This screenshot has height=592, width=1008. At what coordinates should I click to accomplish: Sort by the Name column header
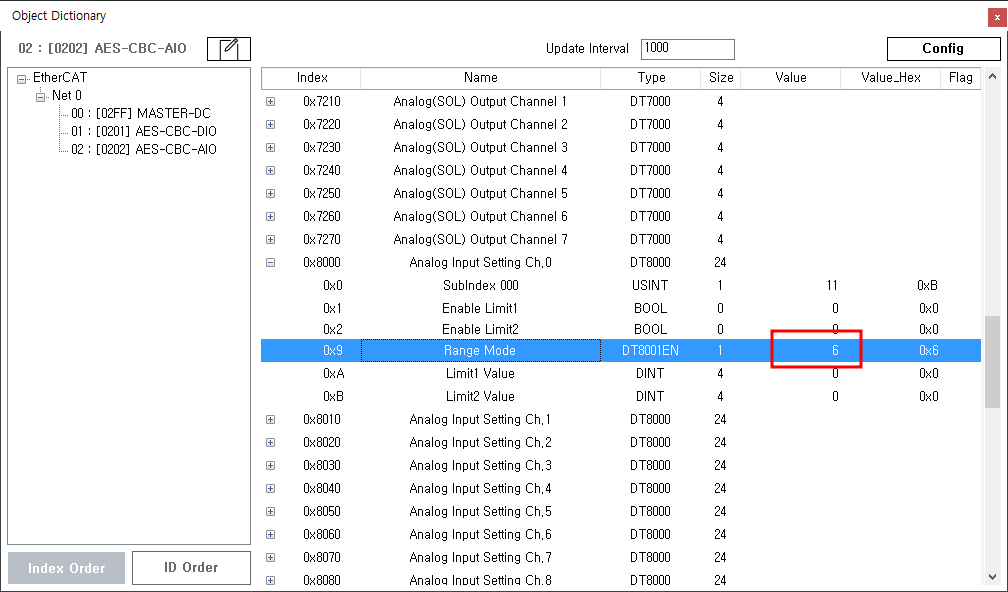coord(480,78)
